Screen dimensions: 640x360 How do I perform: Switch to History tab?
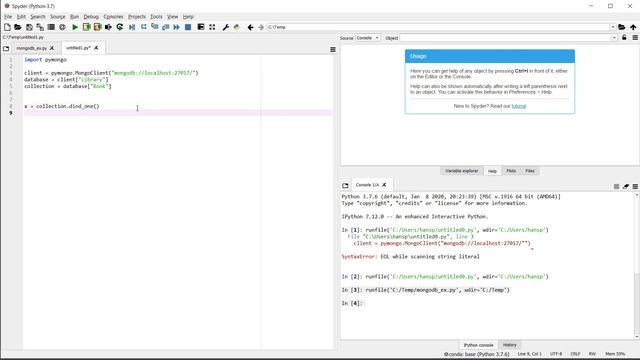[509, 345]
